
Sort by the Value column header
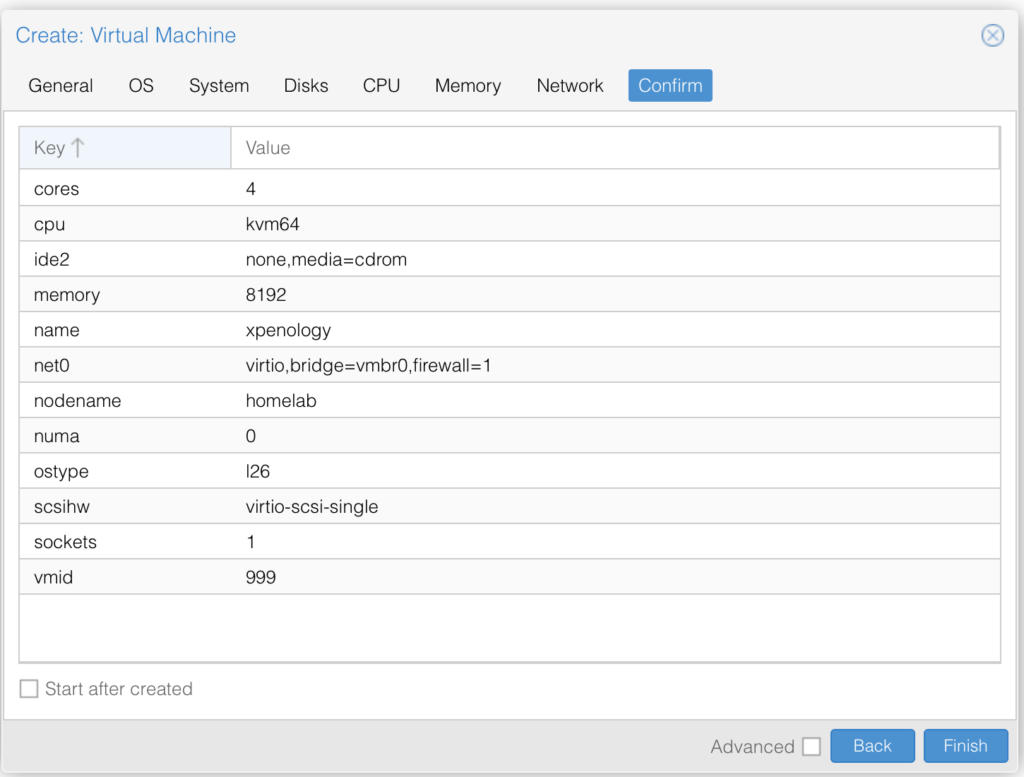pyautogui.click(x=614, y=148)
